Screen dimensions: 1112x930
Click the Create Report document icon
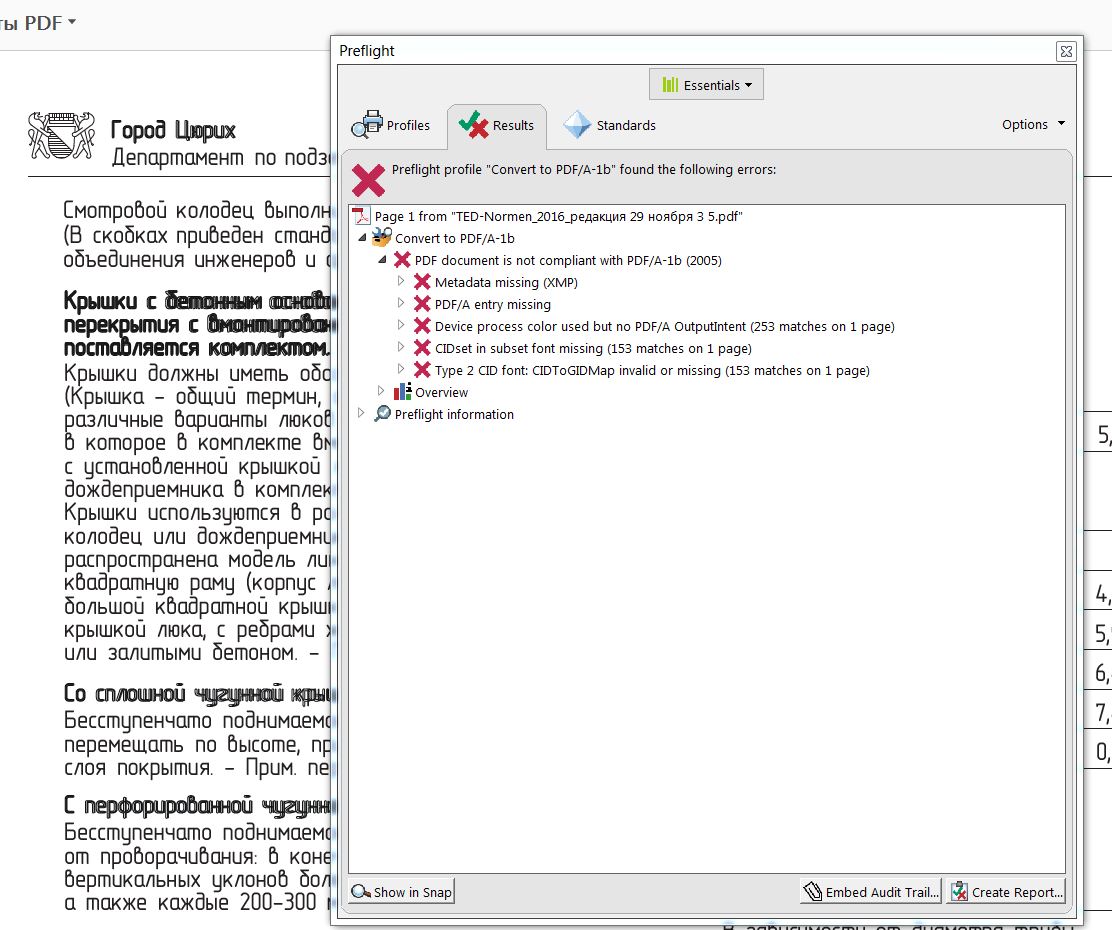[959, 892]
